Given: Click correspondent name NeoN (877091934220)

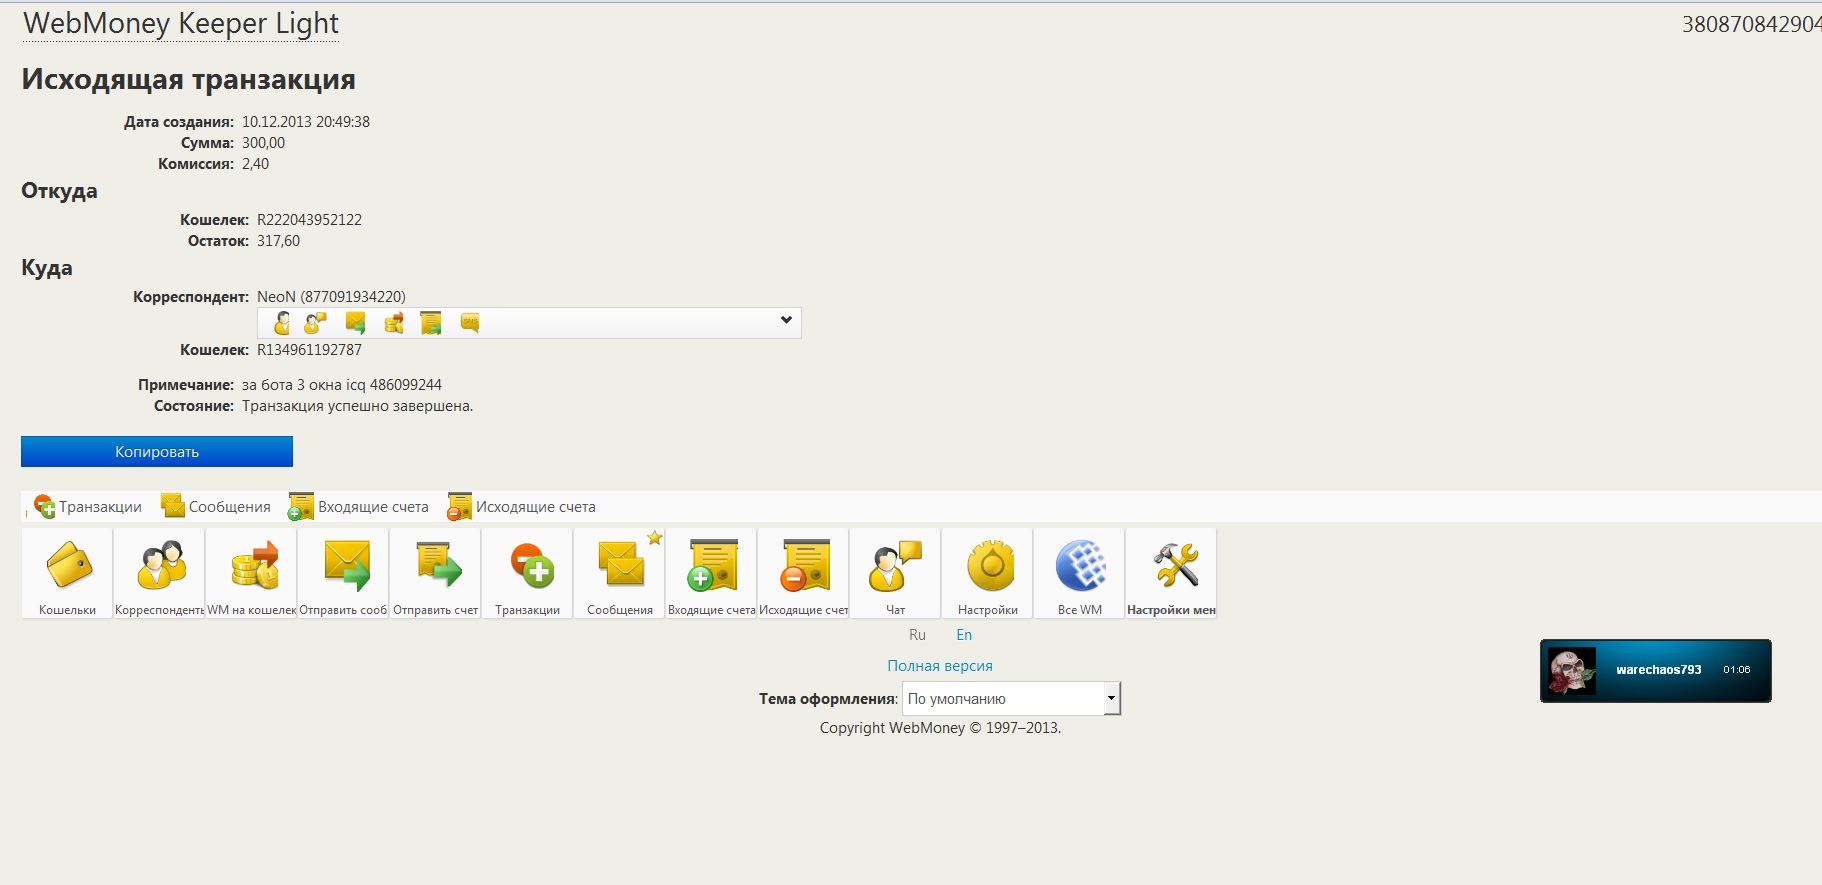Looking at the screenshot, I should pos(331,297).
